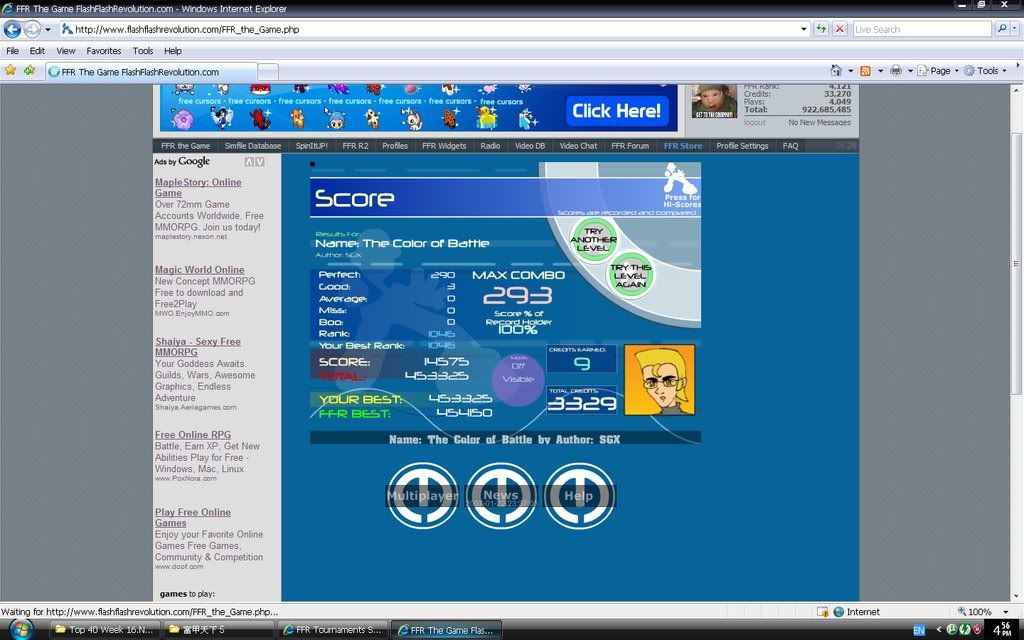Click the Refresh page icon

point(821,30)
